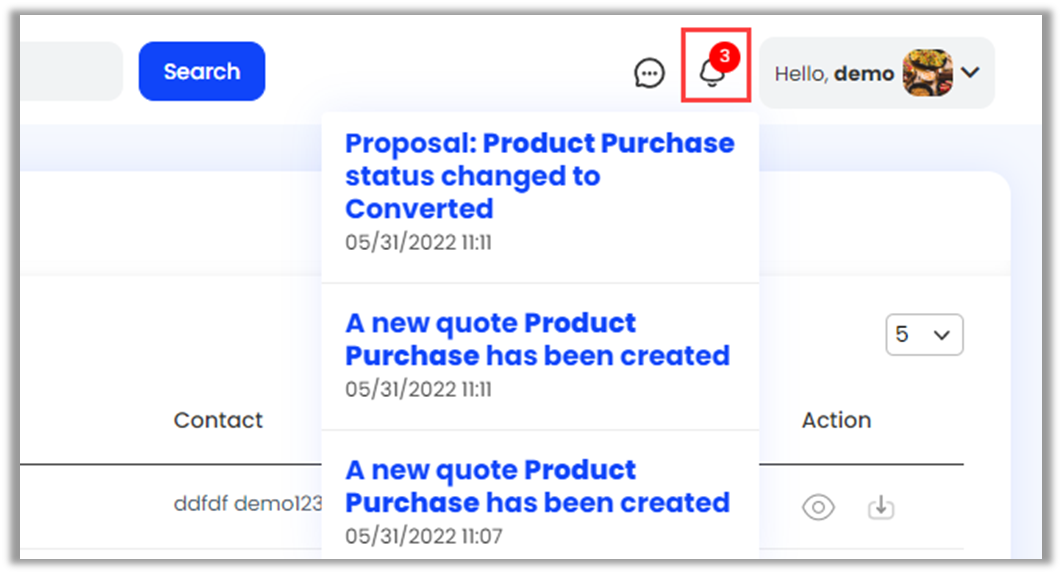
Task: Open the notifications bell icon
Action: (712, 73)
